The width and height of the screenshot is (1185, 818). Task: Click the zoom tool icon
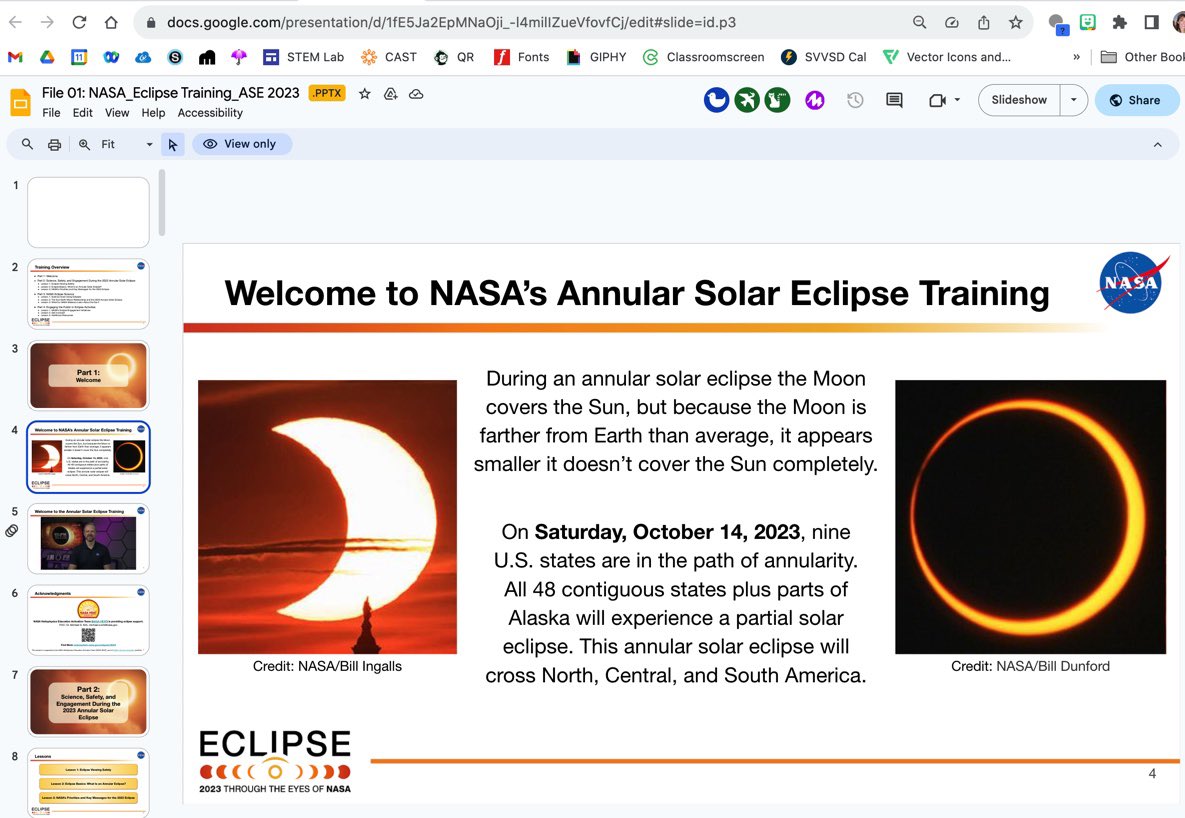click(x=85, y=144)
